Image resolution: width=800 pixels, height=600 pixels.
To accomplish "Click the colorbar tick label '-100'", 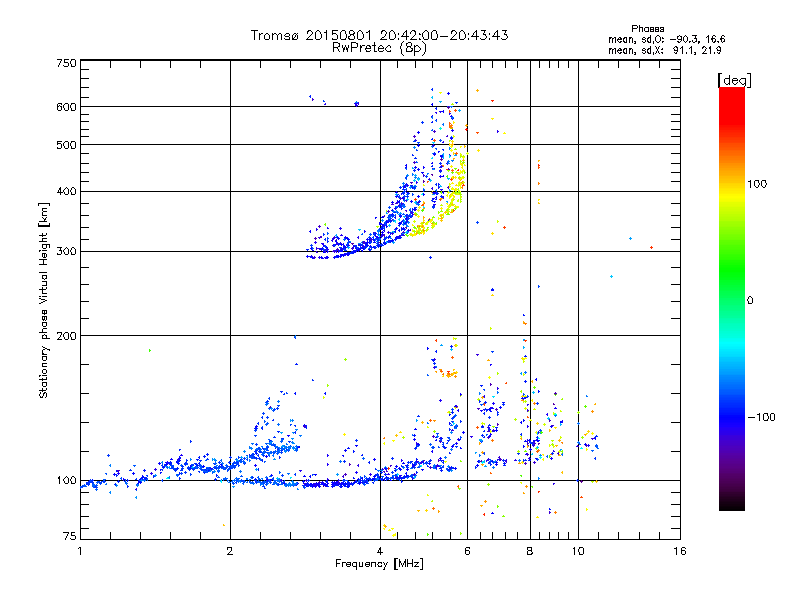I will 761,417.
